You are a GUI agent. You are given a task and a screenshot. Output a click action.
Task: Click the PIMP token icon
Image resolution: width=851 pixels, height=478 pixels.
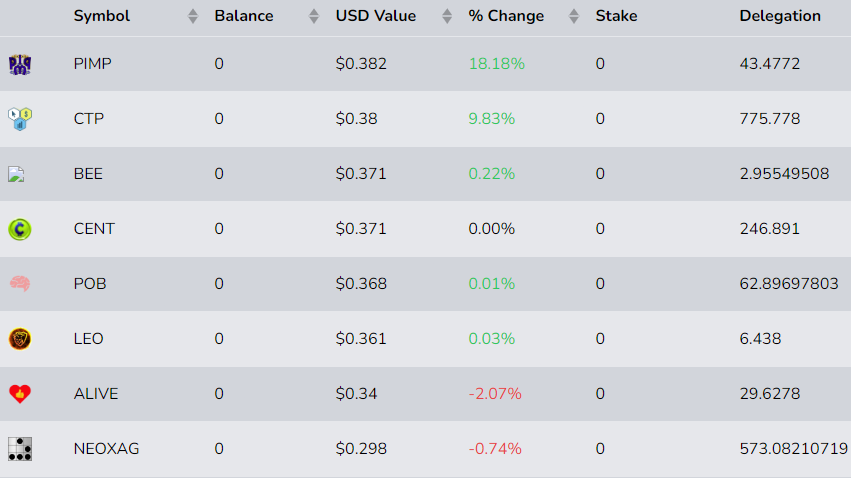pyautogui.click(x=20, y=64)
